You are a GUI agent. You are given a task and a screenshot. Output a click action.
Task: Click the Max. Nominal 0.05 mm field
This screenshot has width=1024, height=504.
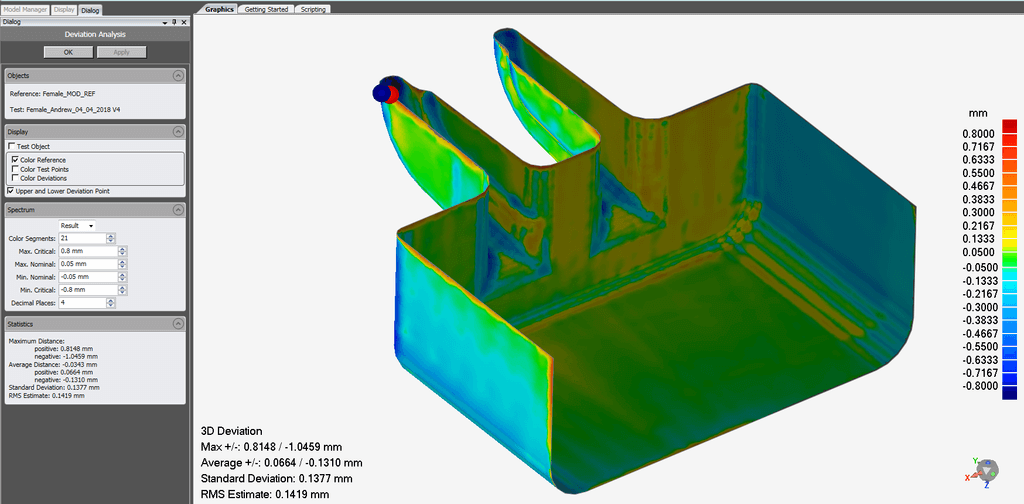pyautogui.click(x=88, y=264)
